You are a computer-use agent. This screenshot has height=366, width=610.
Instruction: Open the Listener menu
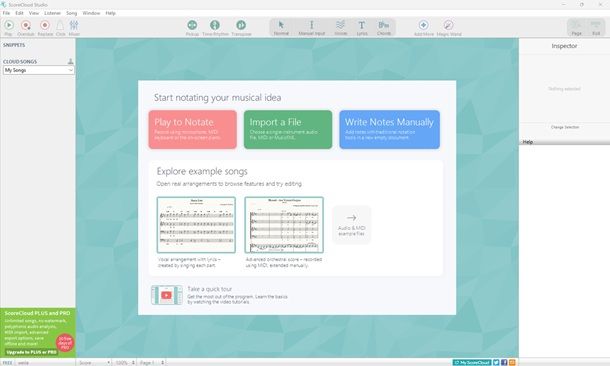[x=53, y=13]
